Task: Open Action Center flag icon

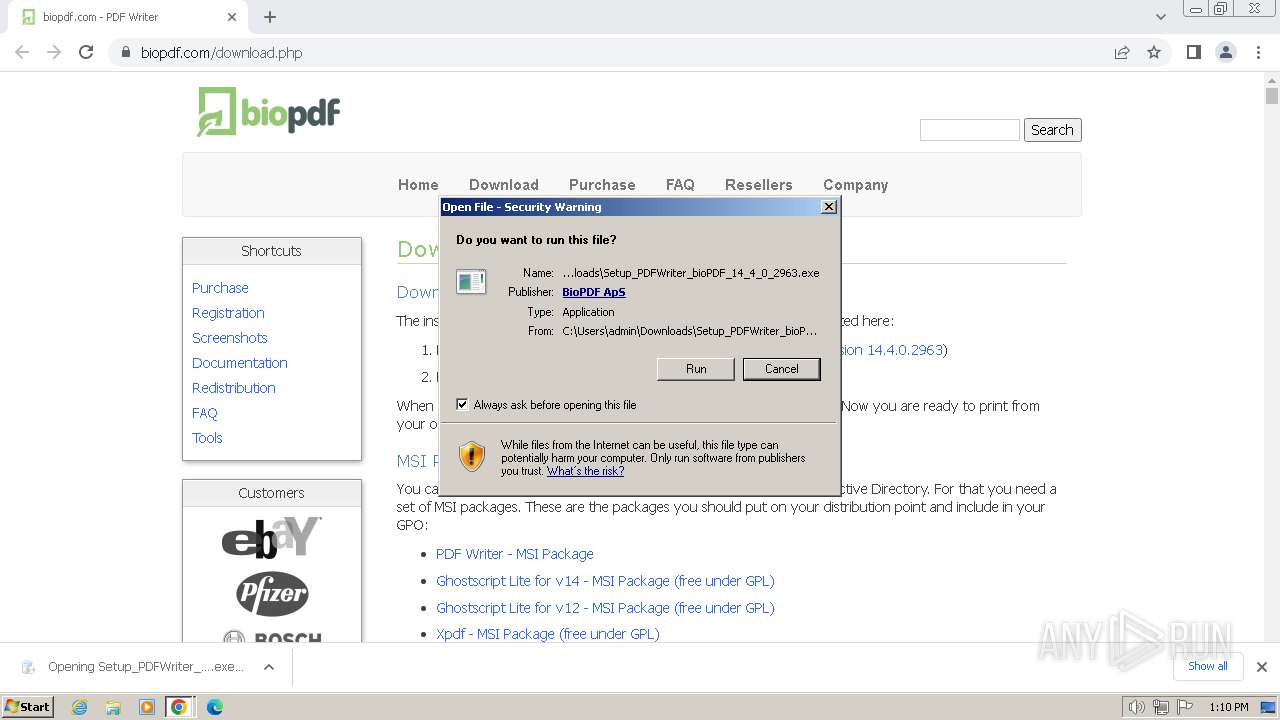Action: pos(1185,707)
